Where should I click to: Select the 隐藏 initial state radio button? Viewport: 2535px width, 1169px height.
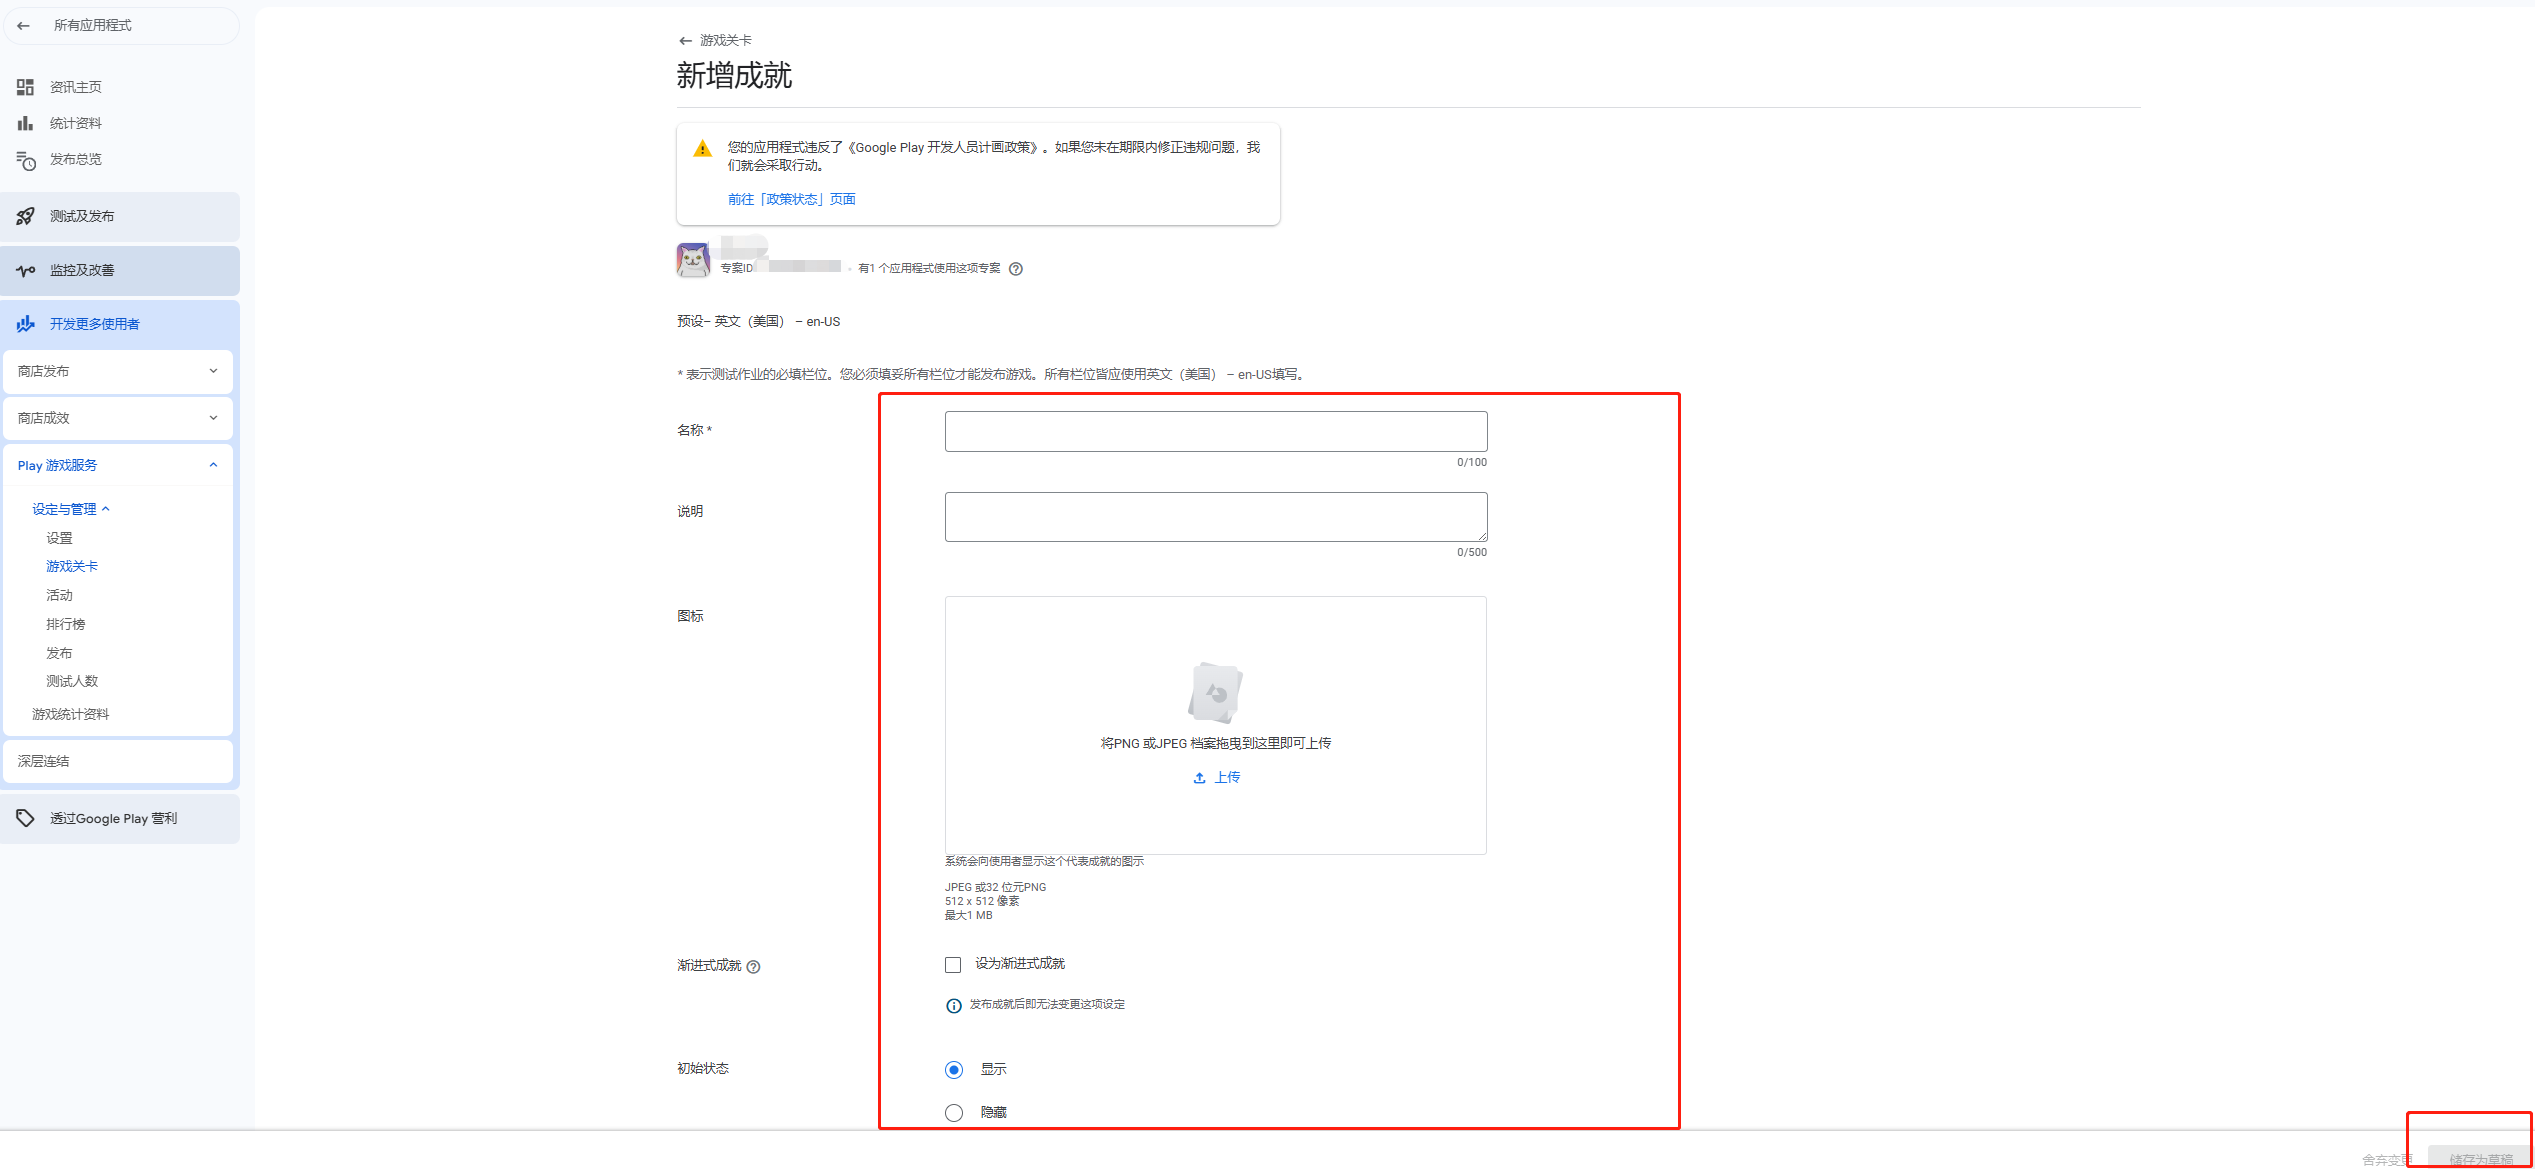tap(954, 1113)
